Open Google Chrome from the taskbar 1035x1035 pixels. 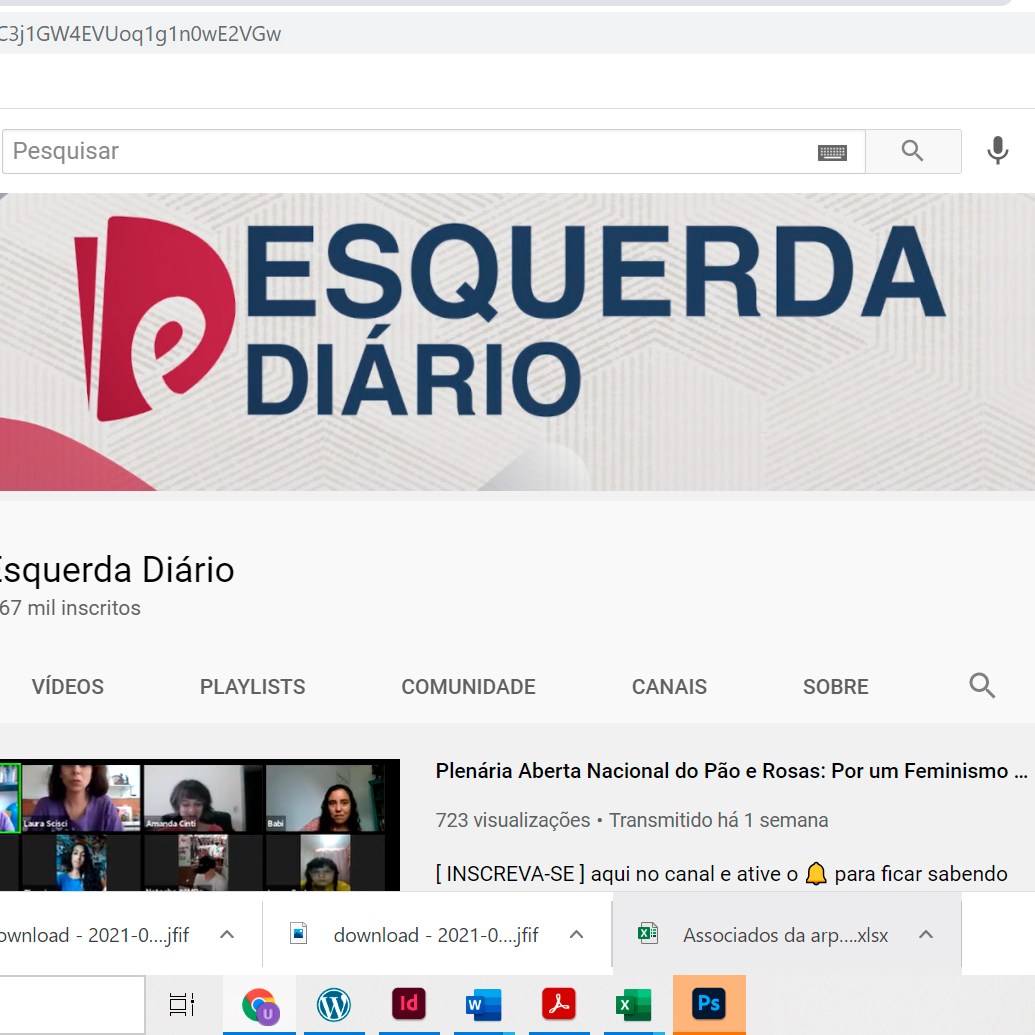point(259,1004)
